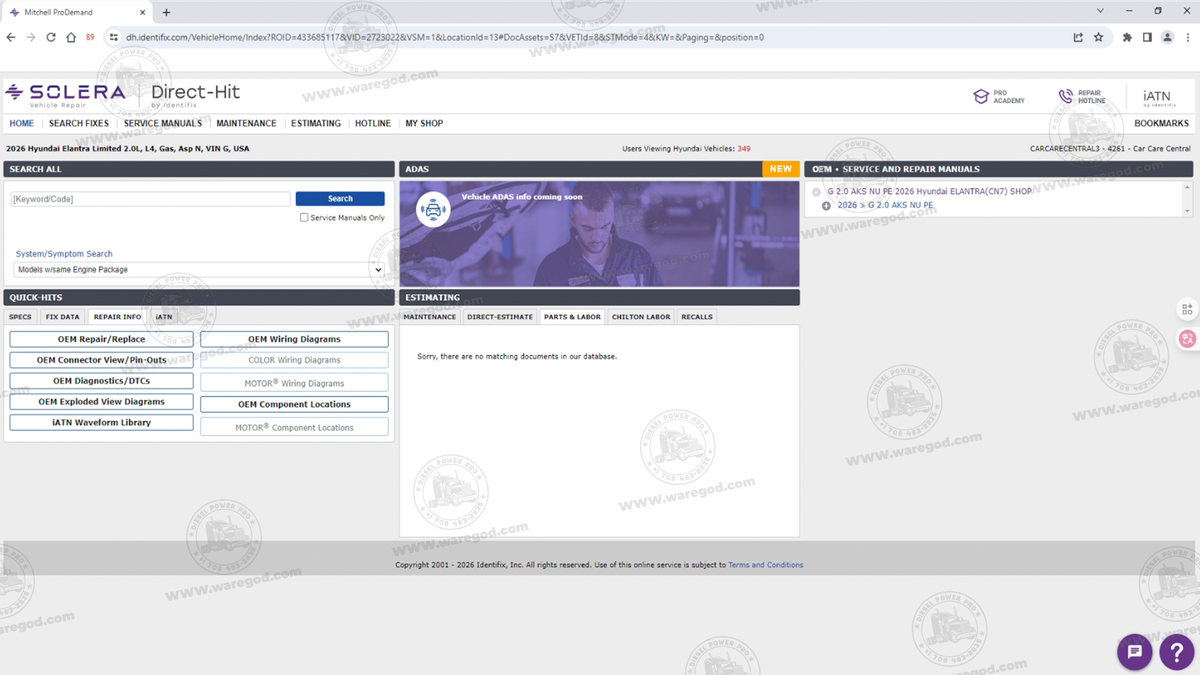Image resolution: width=1200 pixels, height=675 pixels.
Task: Switch to the FIX DATA tab
Action: (x=62, y=317)
